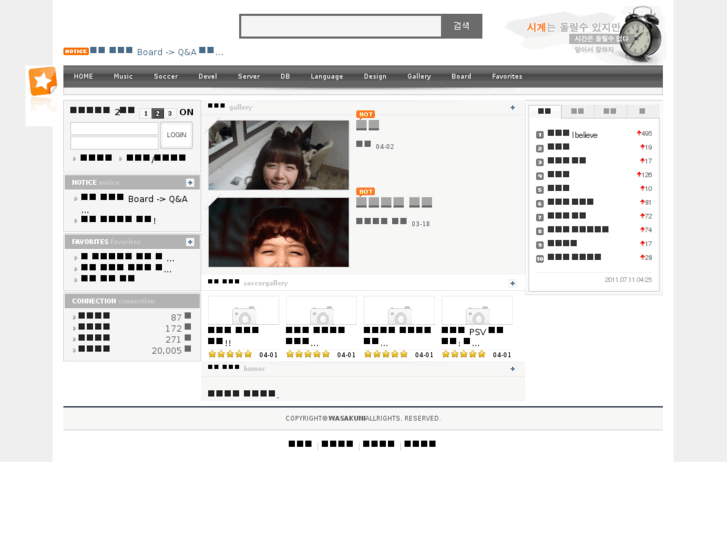Open more of the soccergallery section
This screenshot has height=545, width=727.
(512, 283)
